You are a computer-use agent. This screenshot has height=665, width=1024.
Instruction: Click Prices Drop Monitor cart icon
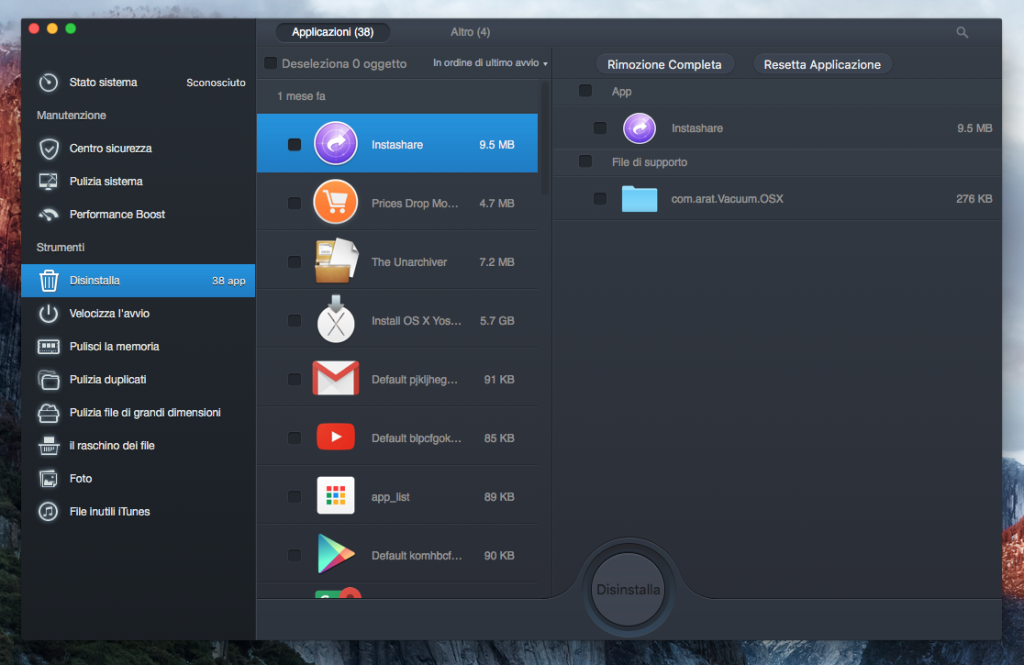coord(336,203)
